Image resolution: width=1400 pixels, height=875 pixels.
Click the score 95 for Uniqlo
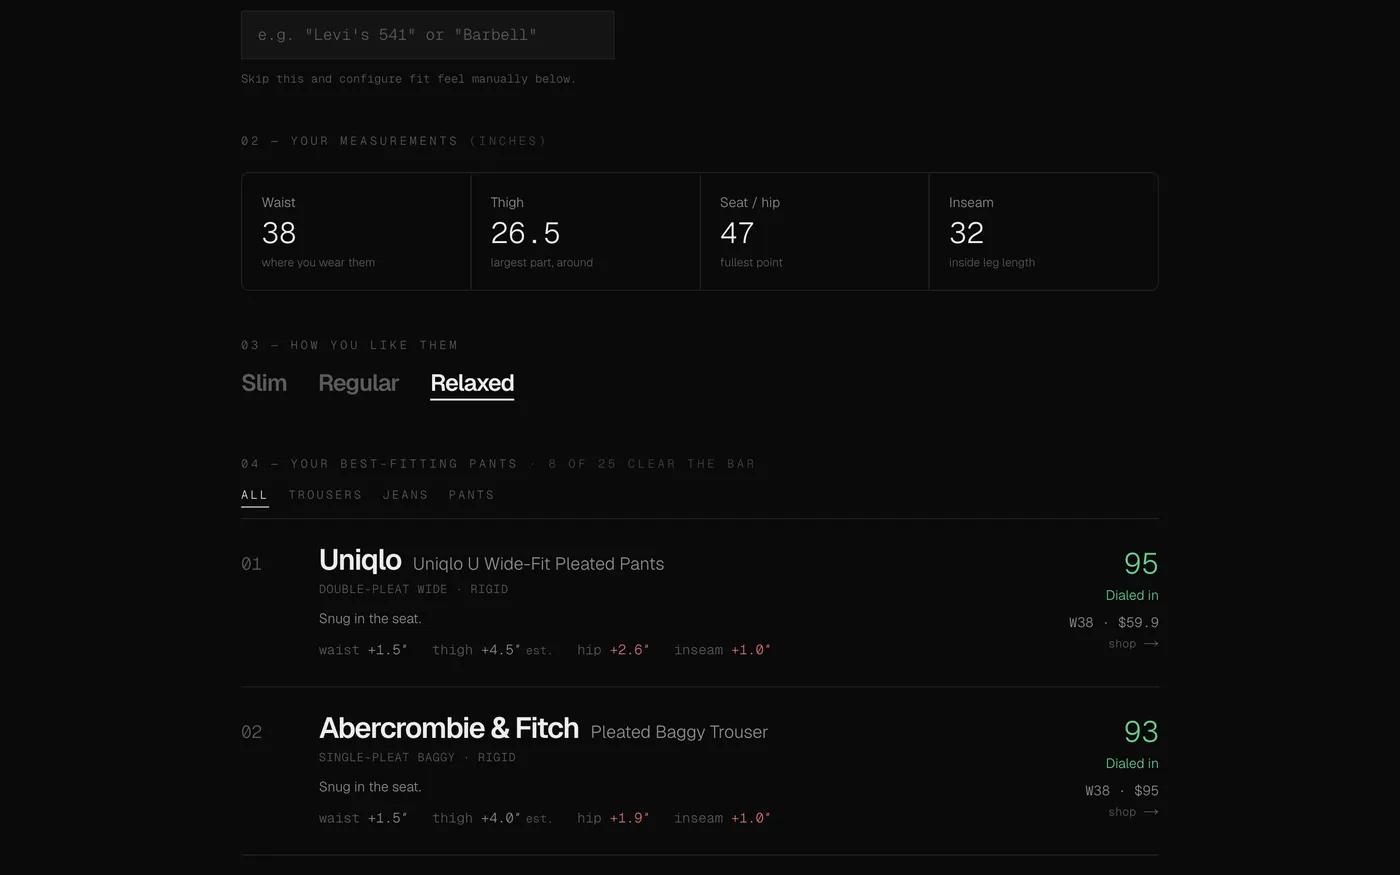pos(1141,563)
